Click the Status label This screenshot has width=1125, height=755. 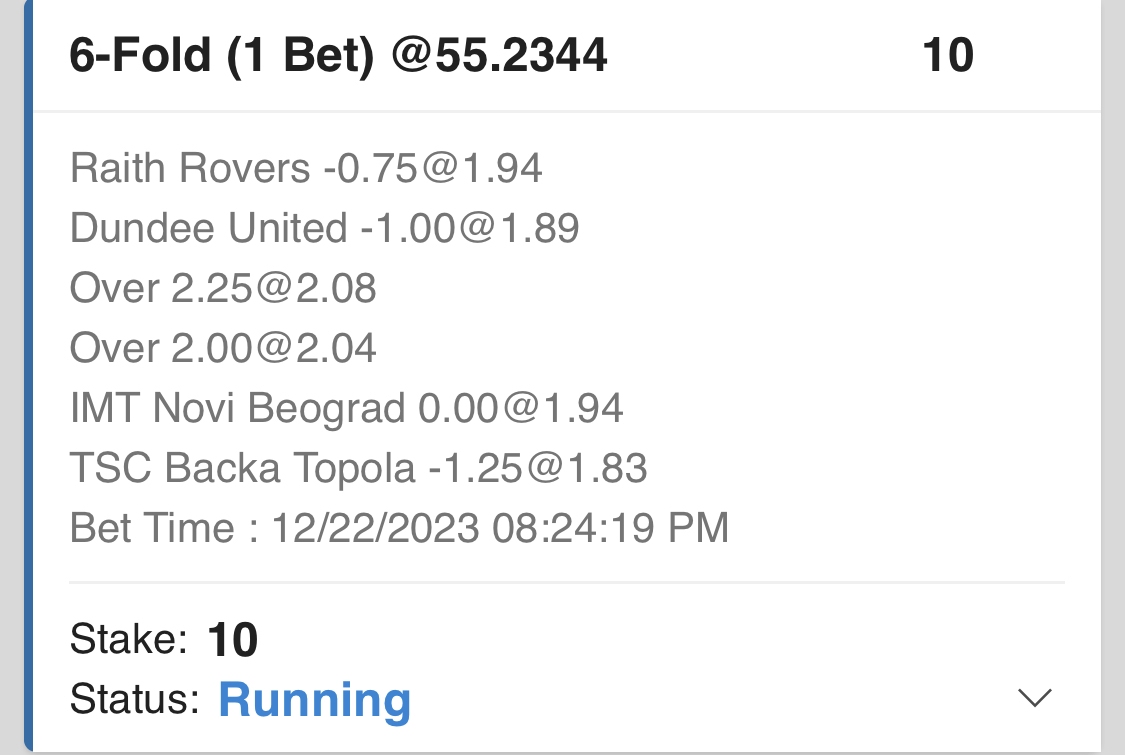(x=134, y=699)
